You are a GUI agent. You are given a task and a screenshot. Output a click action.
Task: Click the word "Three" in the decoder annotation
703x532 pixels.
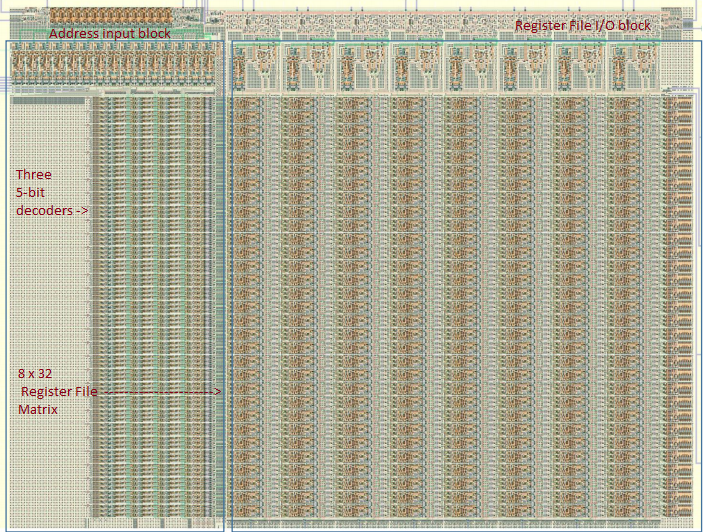[33, 175]
